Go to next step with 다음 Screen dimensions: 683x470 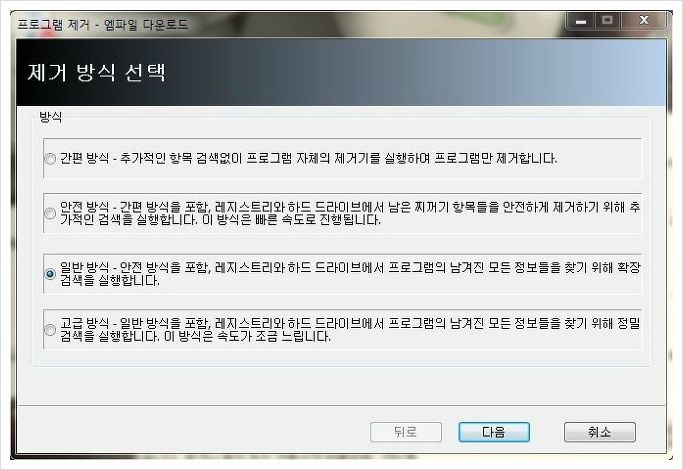(x=494, y=432)
